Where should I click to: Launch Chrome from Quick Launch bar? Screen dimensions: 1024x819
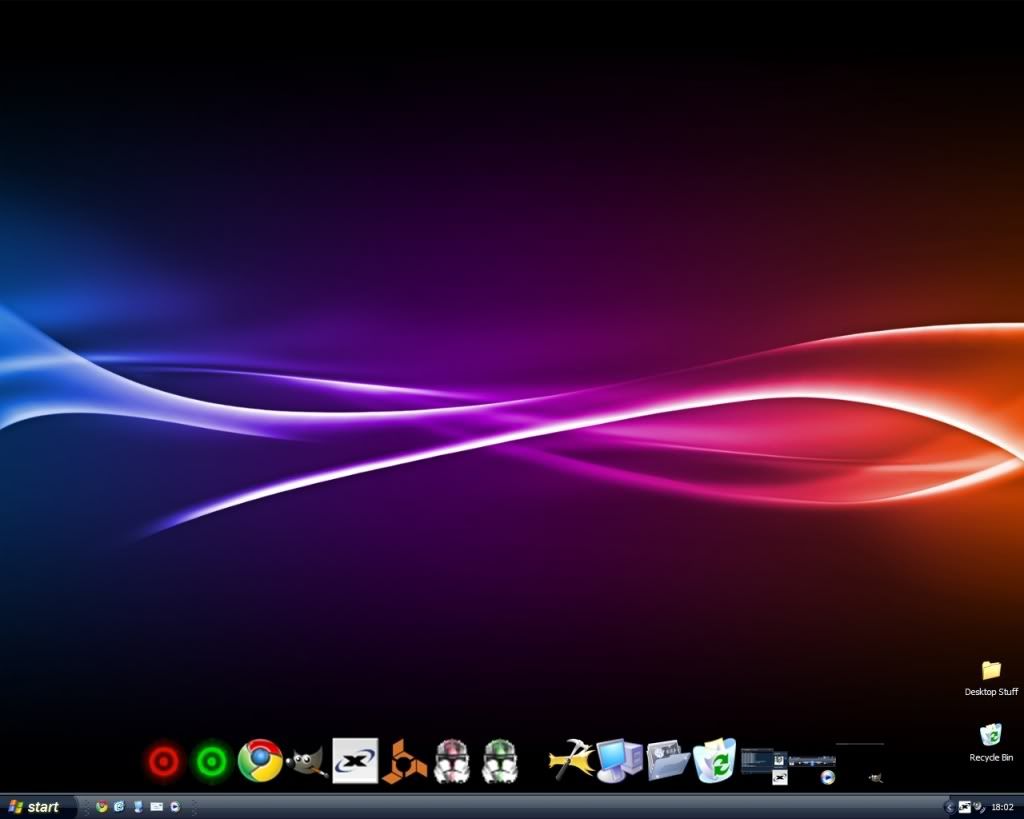(102, 807)
